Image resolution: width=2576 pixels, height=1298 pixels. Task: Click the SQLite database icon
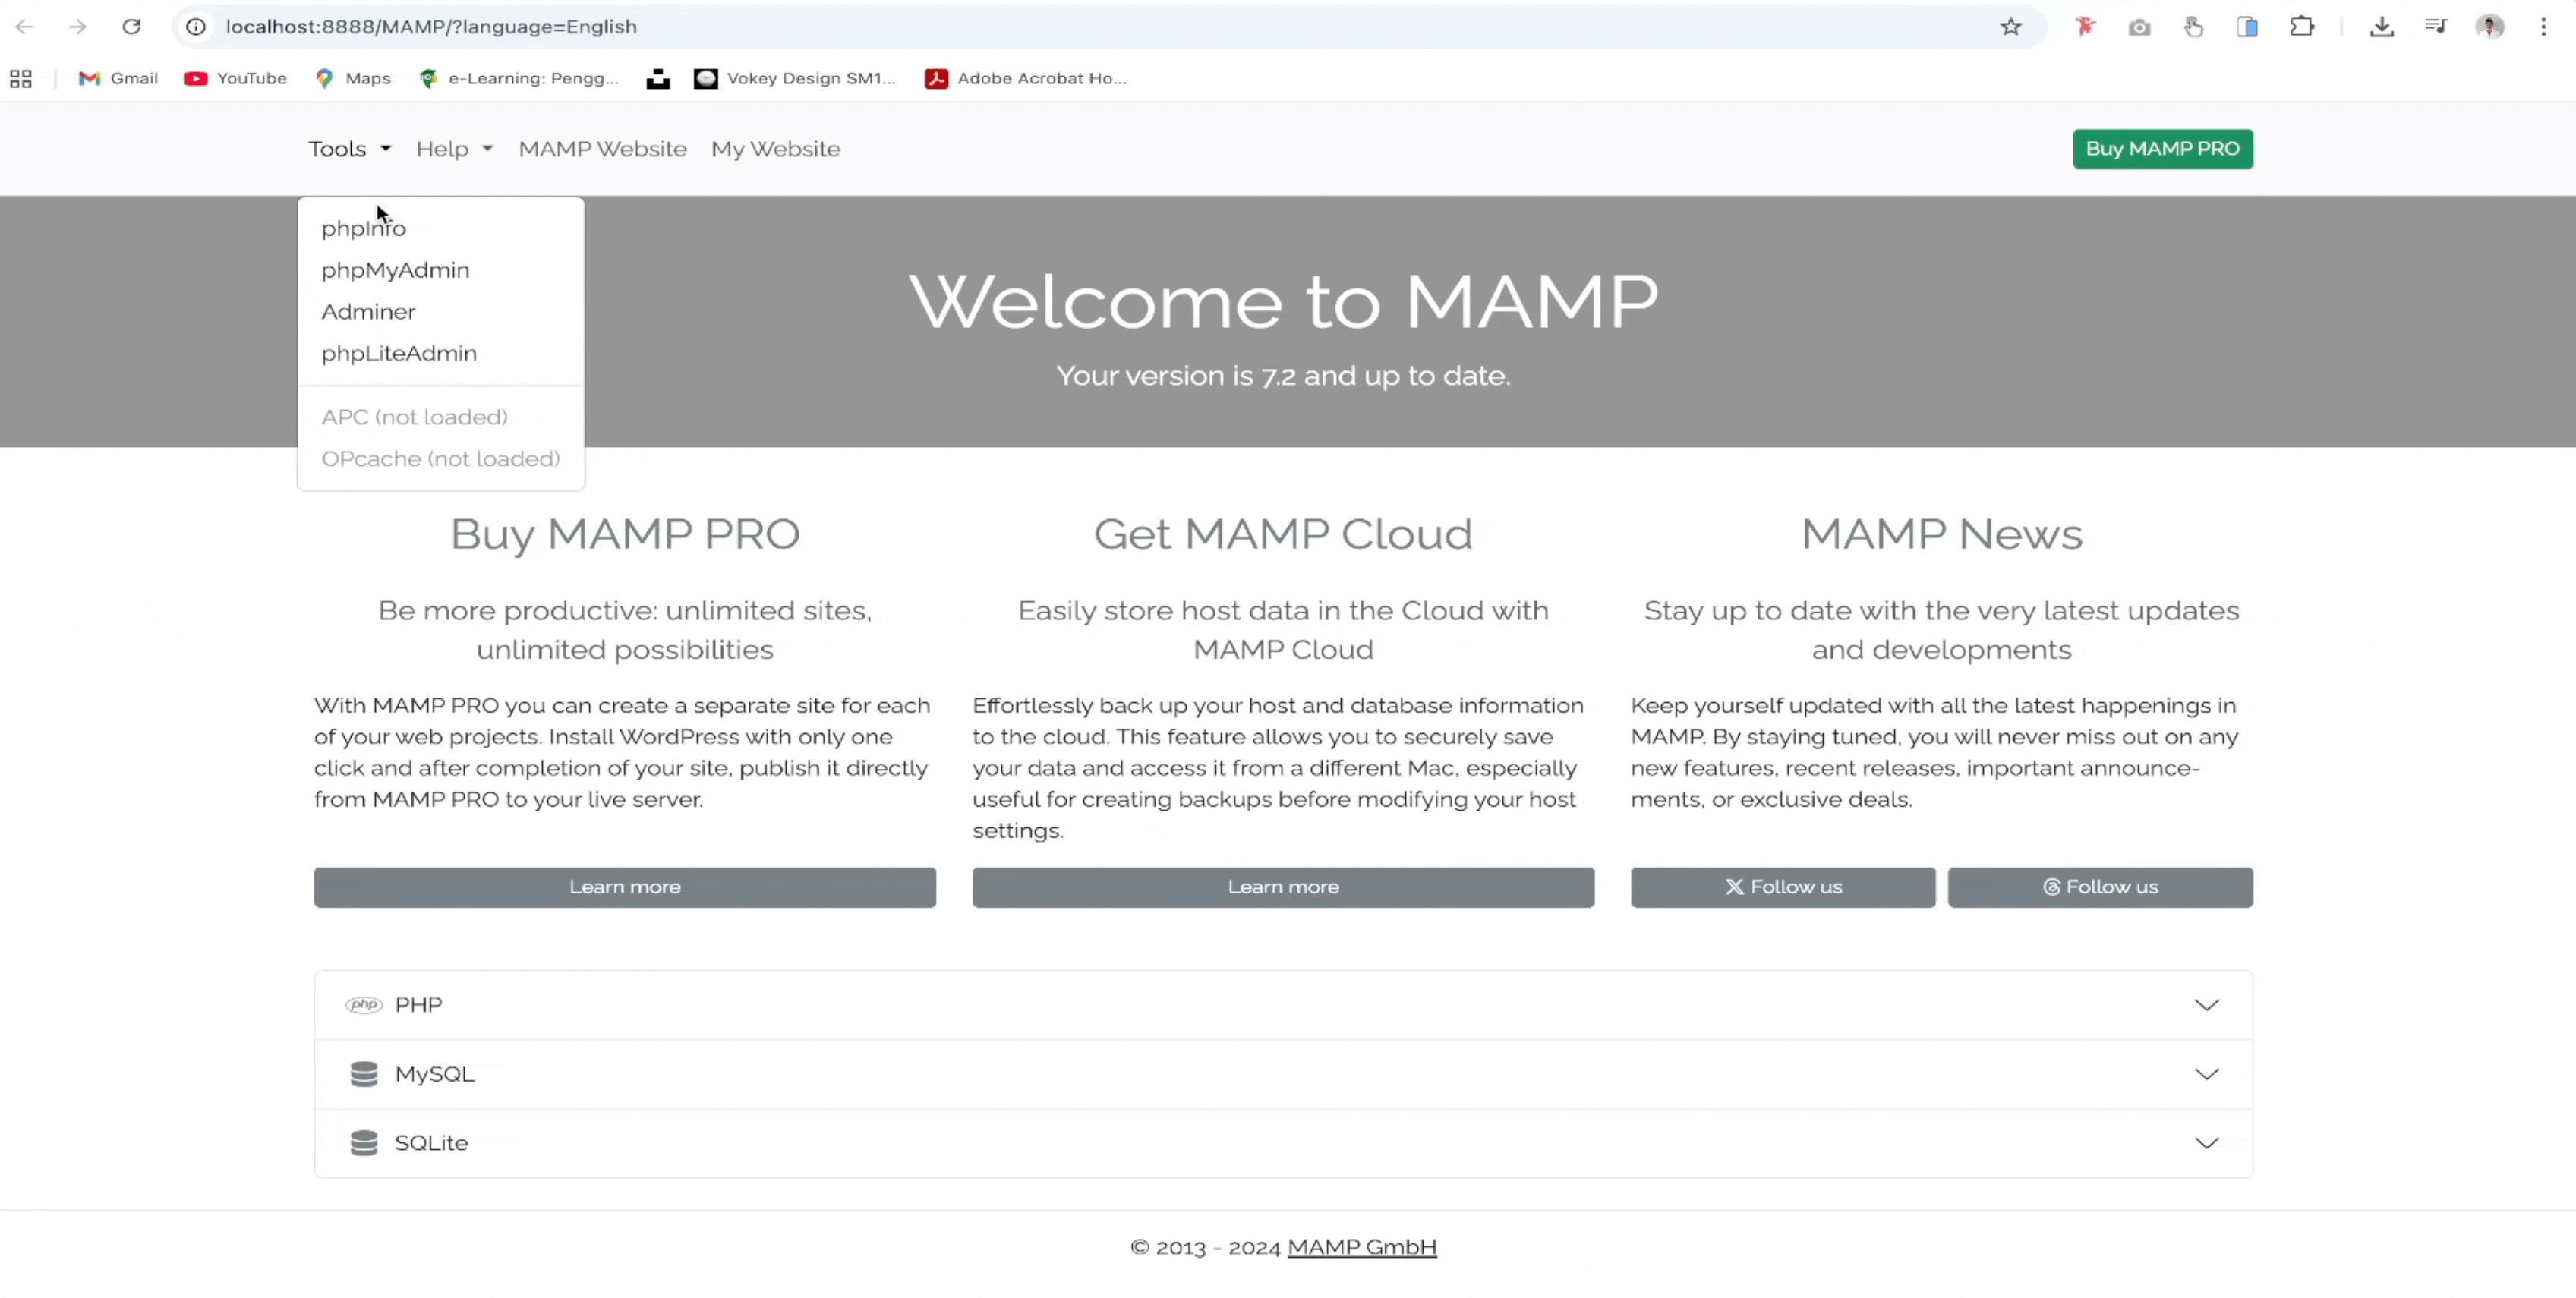[364, 1143]
